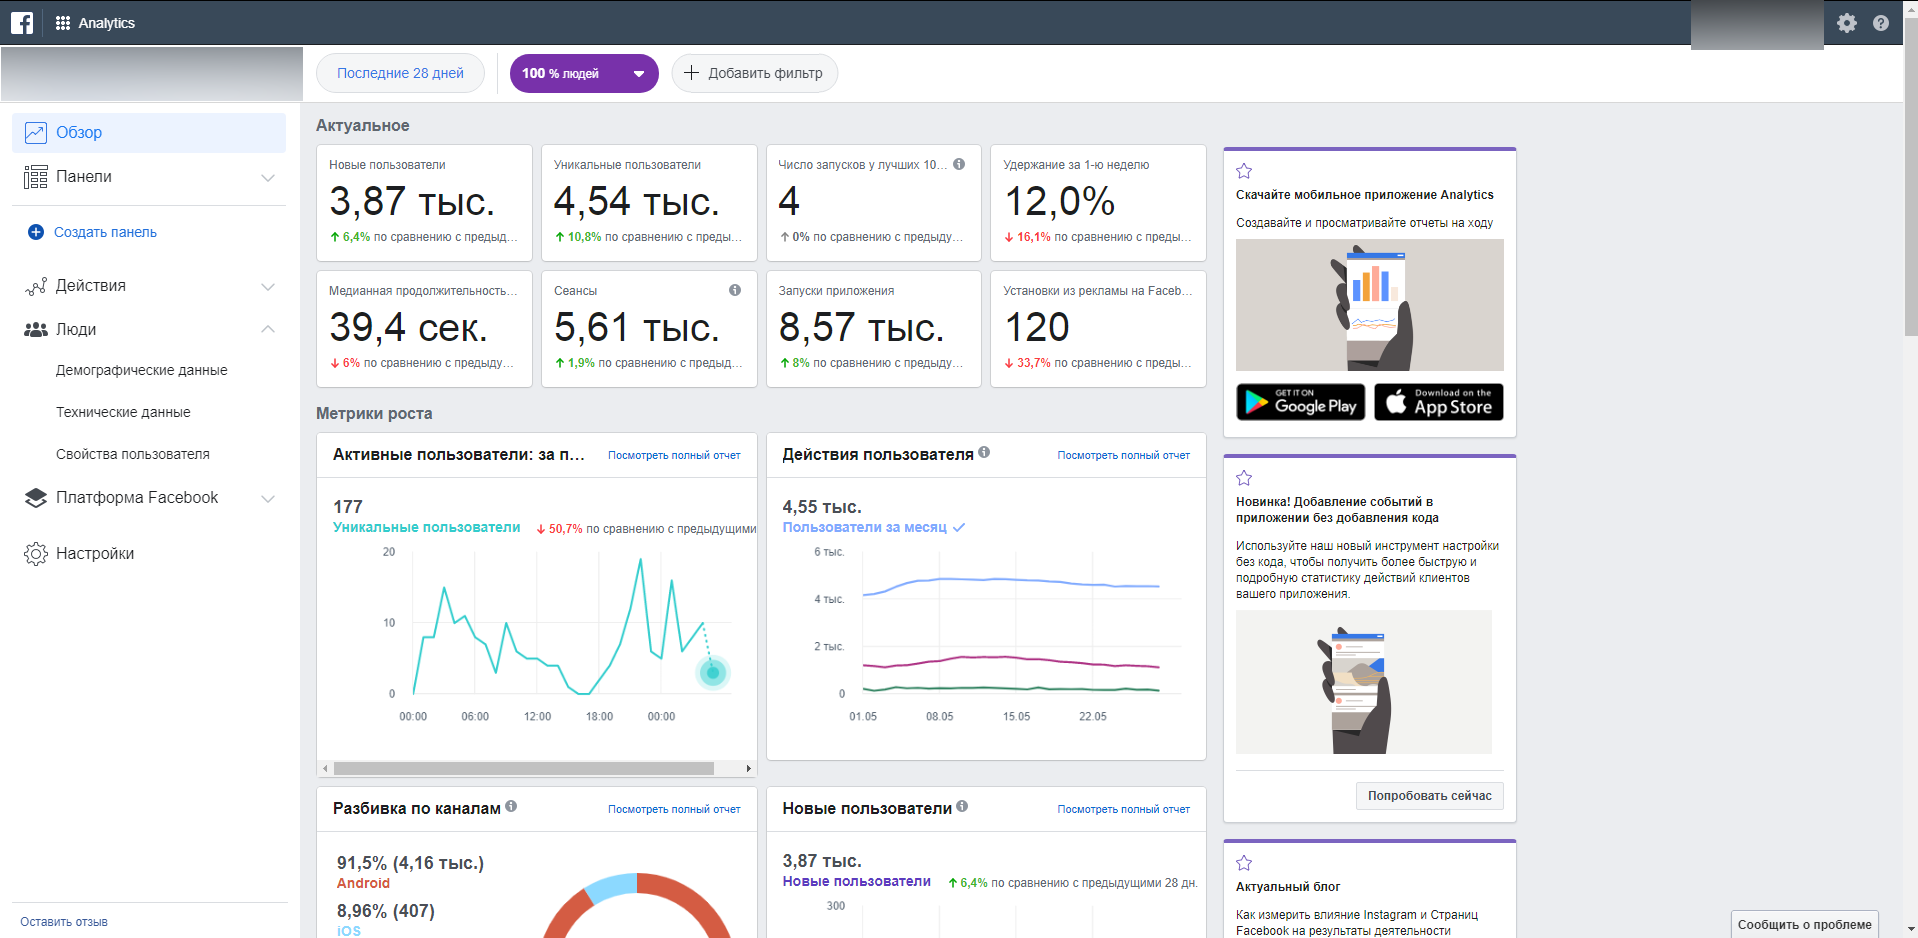Toggle star on Актуальный блог card
1918x938 pixels.
coord(1244,863)
